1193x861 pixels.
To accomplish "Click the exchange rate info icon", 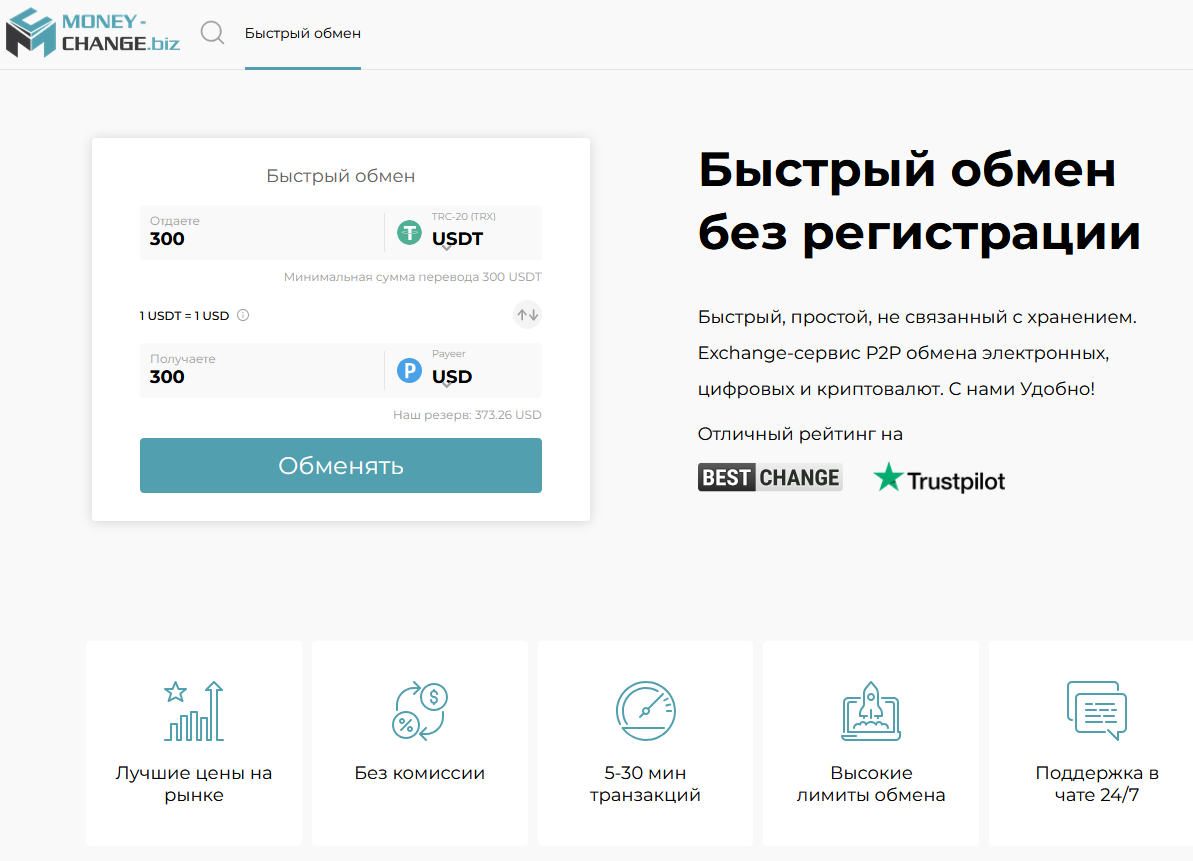I will [243, 315].
